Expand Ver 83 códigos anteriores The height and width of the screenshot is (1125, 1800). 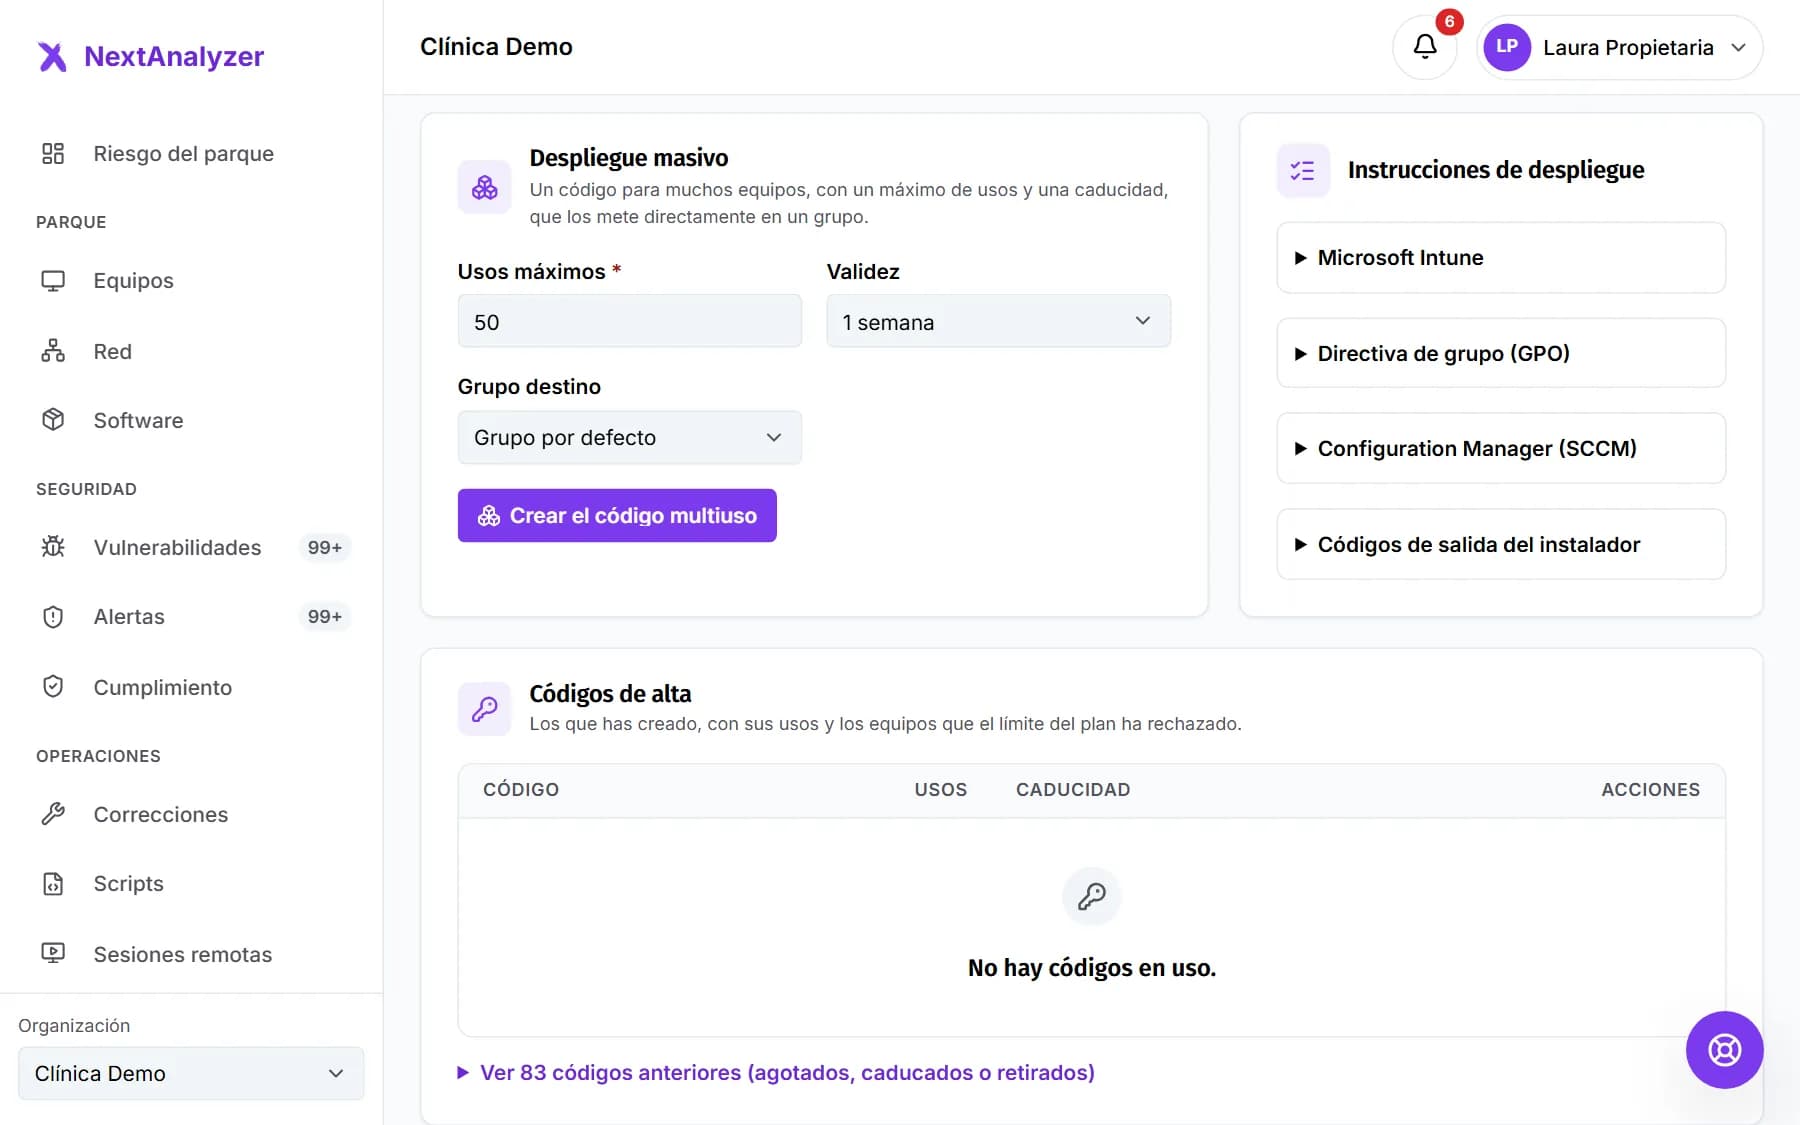pos(776,1072)
